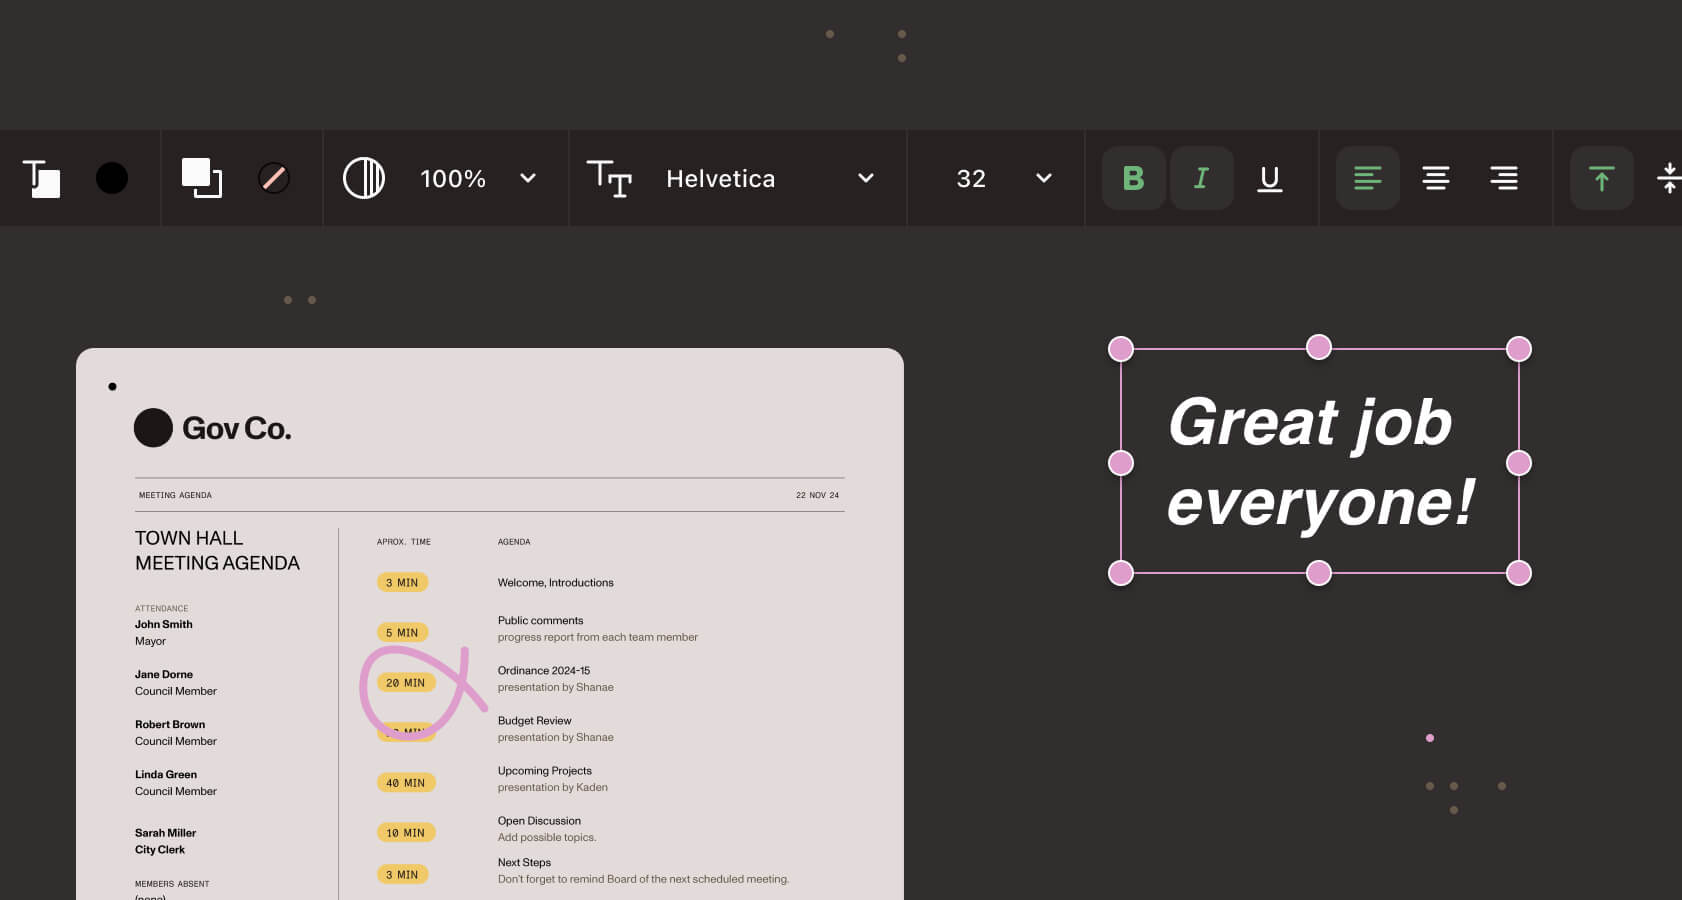
Task: Click the APROX. TIME column header
Action: (404, 542)
